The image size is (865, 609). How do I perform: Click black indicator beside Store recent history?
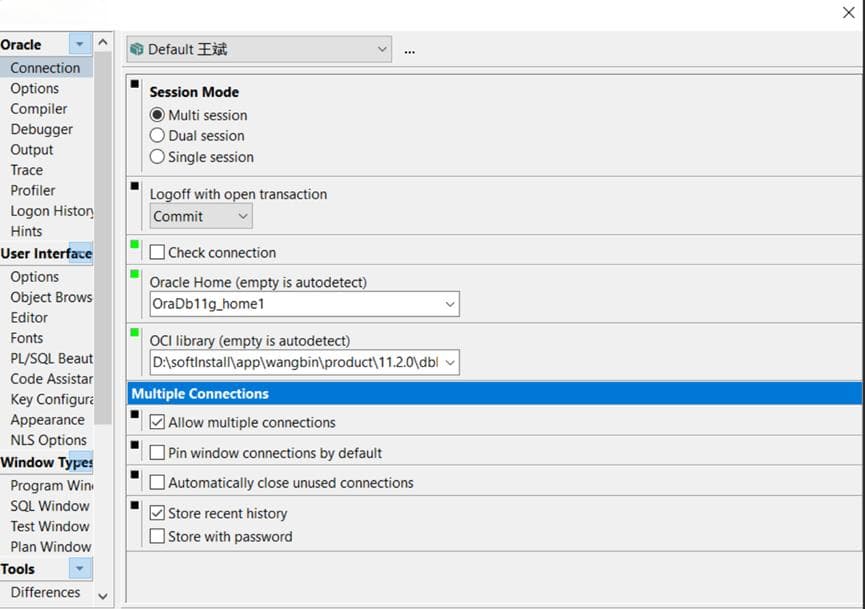click(135, 505)
